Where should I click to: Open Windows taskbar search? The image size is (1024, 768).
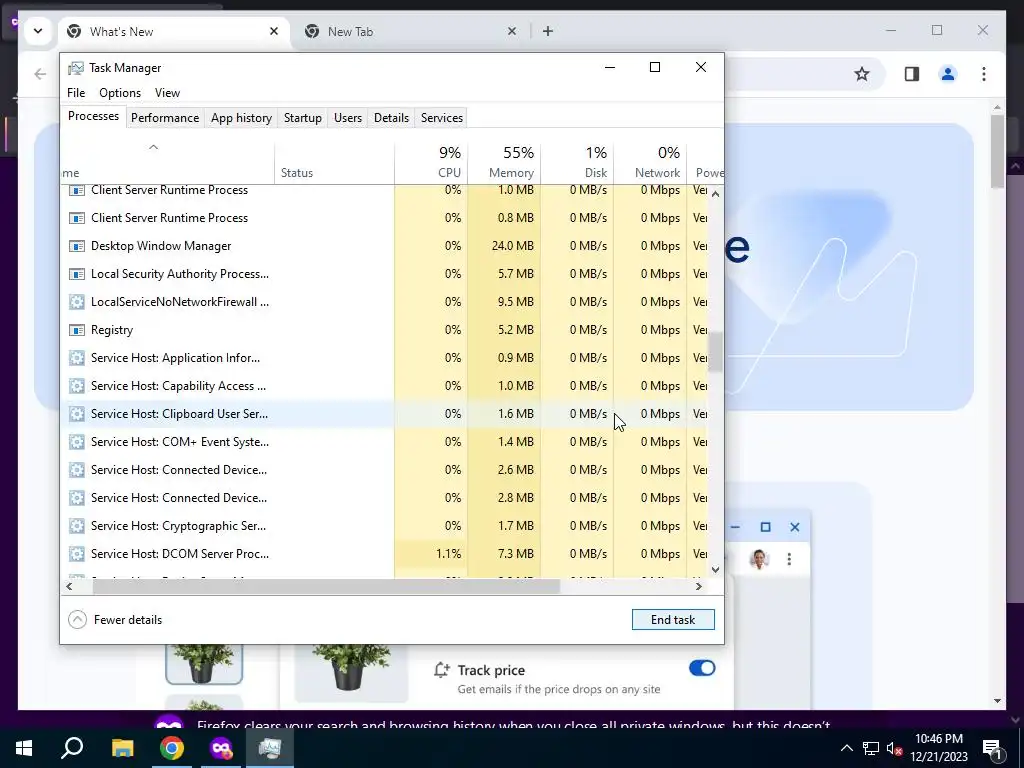coord(72,748)
